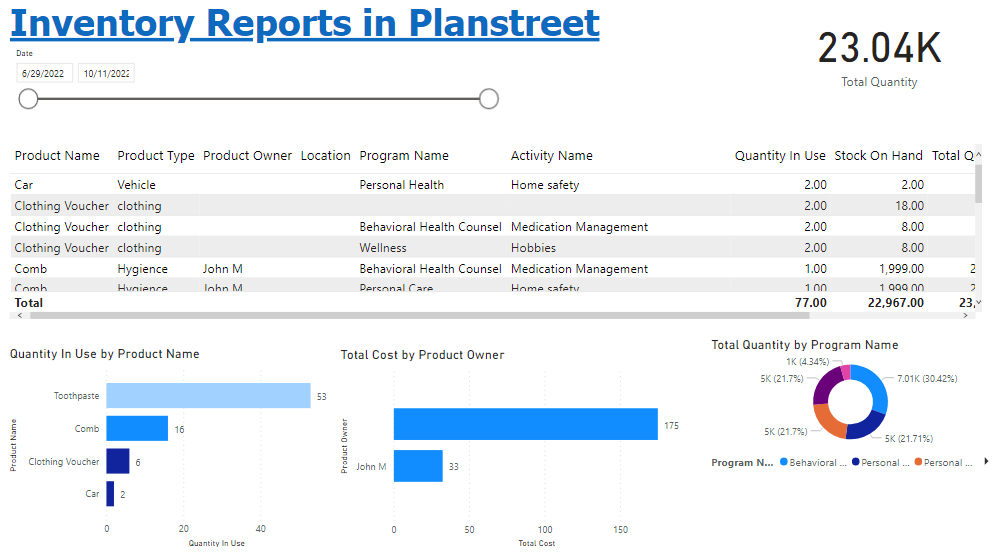Click the Total Cost by Product Owner title

click(423, 355)
